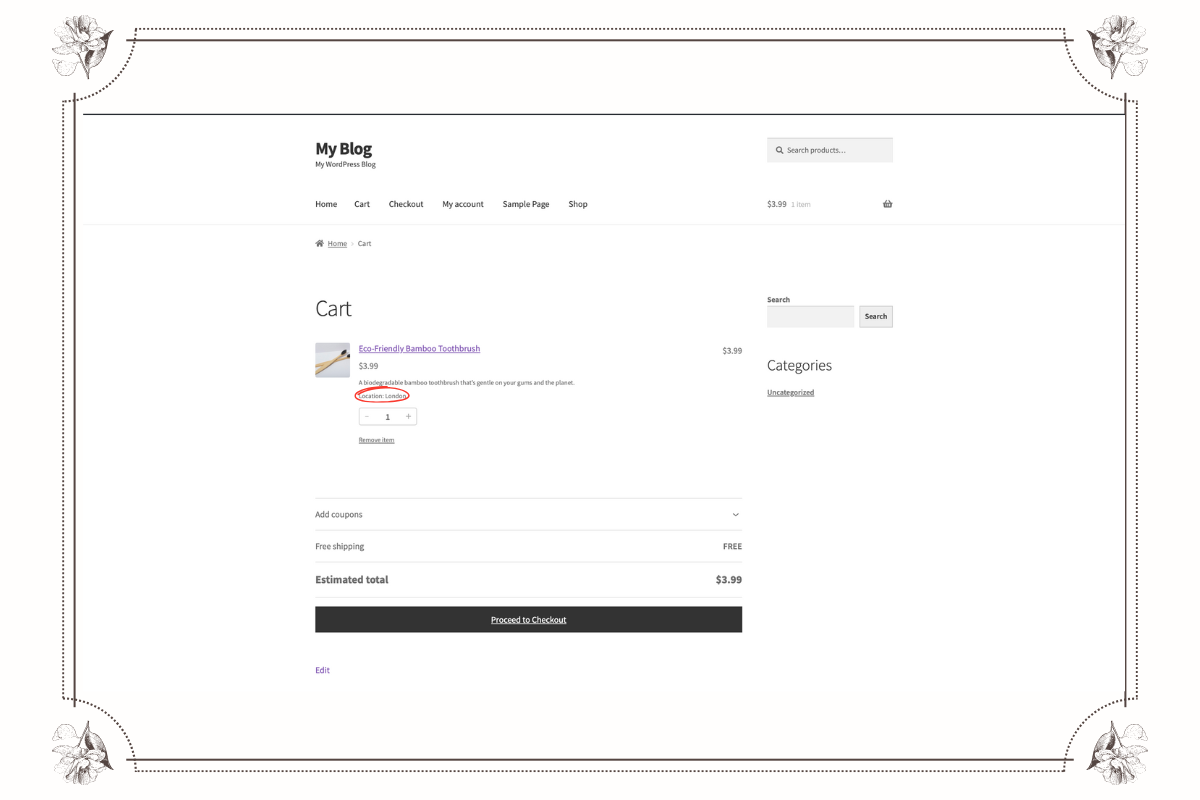The image size is (1200, 800).
Task: Select Home in the navigation bar
Action: point(326,203)
